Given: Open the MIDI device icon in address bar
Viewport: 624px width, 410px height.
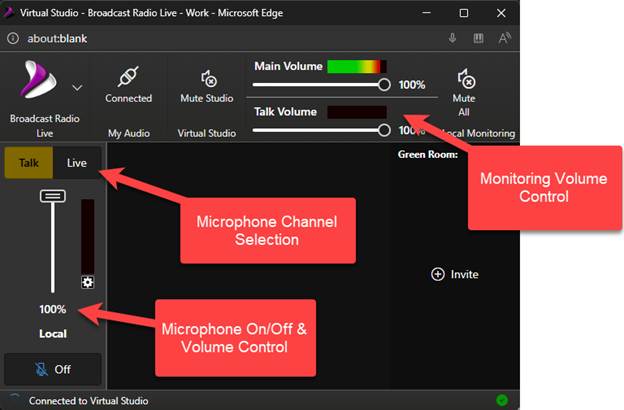Looking at the screenshot, I should click(x=478, y=38).
